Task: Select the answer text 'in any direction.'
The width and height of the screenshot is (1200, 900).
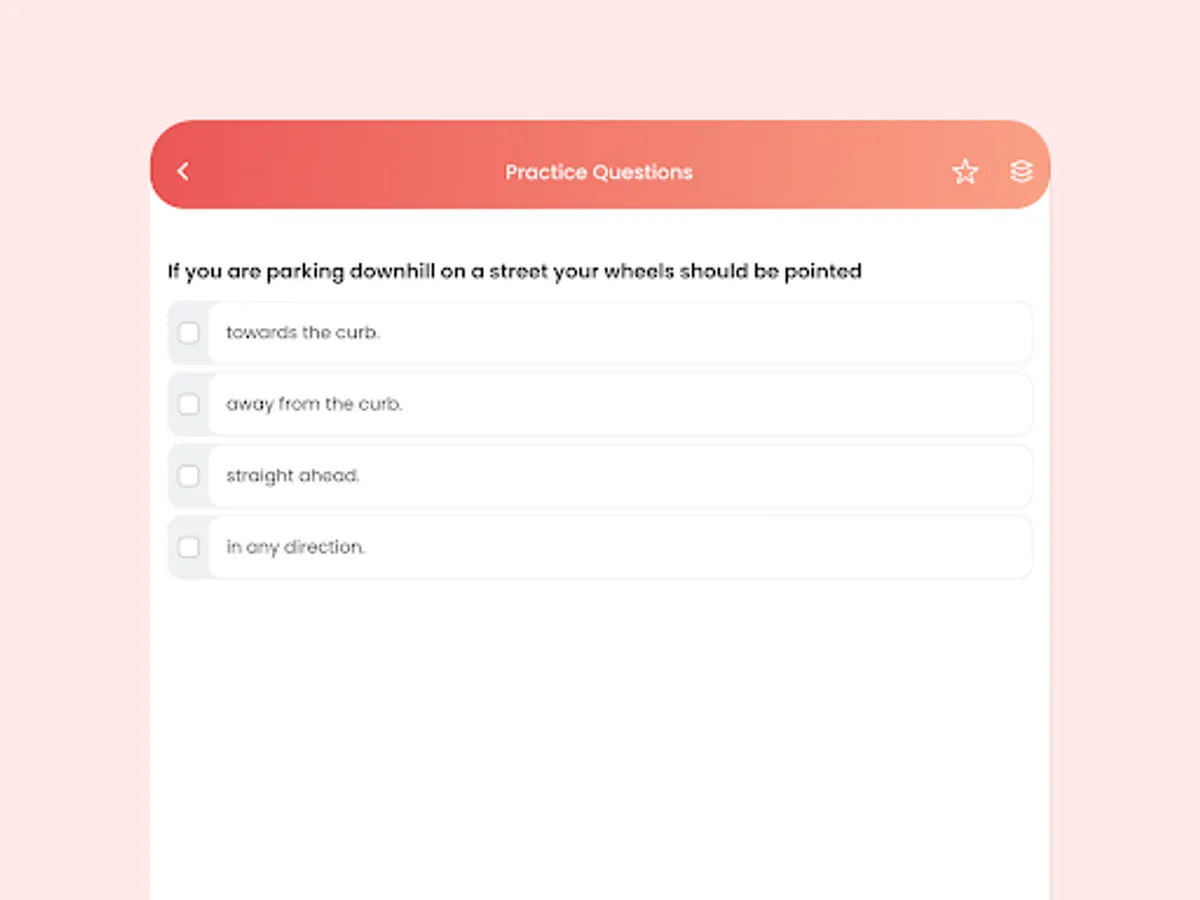Action: coord(296,547)
